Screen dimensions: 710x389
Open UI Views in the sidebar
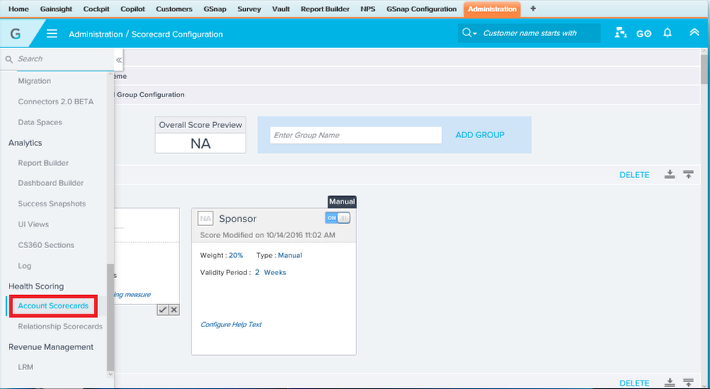33,224
